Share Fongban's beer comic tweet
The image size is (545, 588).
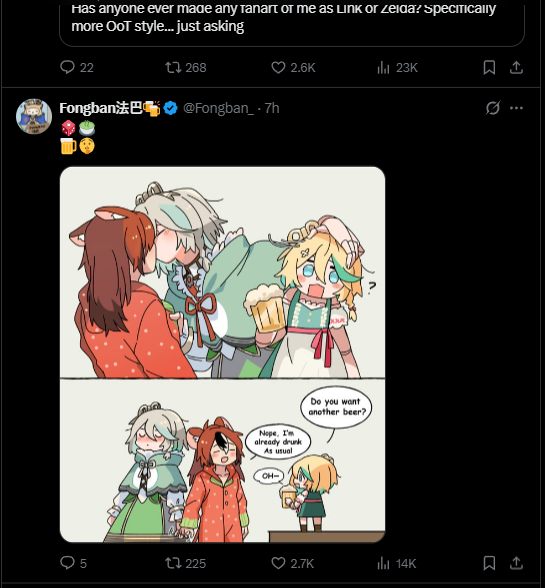coord(516,563)
